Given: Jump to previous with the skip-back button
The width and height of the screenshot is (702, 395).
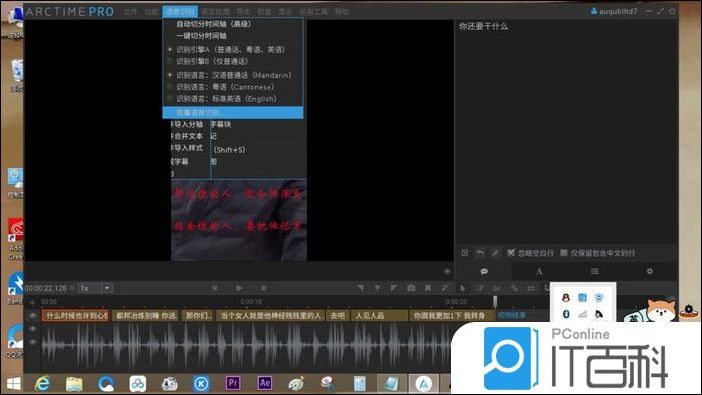Looking at the screenshot, I should pyautogui.click(x=215, y=288).
